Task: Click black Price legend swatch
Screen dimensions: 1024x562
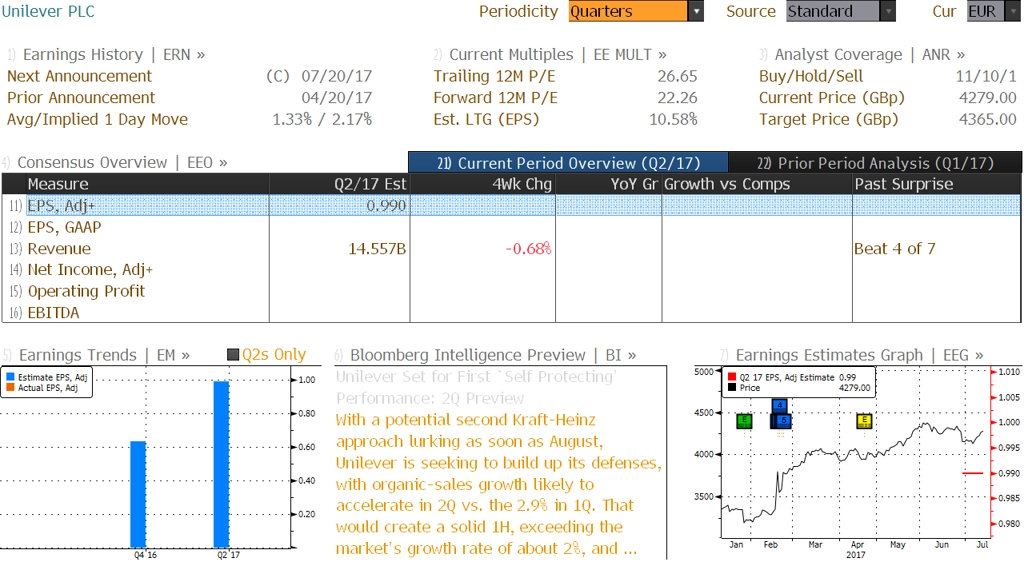Action: point(732,388)
